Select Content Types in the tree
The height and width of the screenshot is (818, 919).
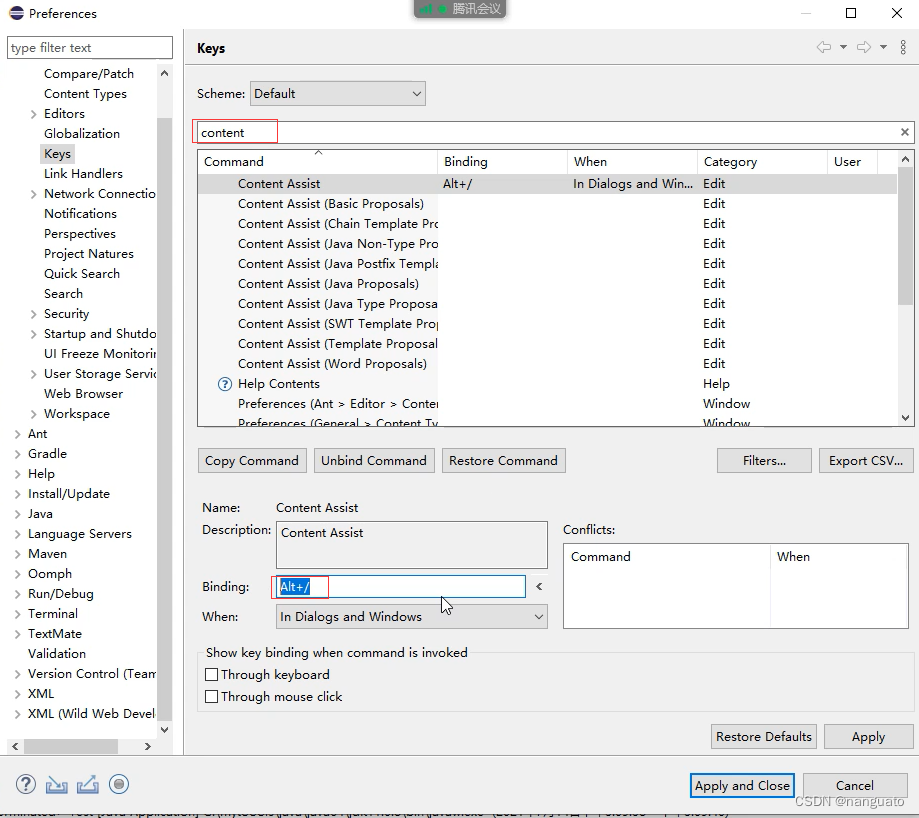(85, 94)
